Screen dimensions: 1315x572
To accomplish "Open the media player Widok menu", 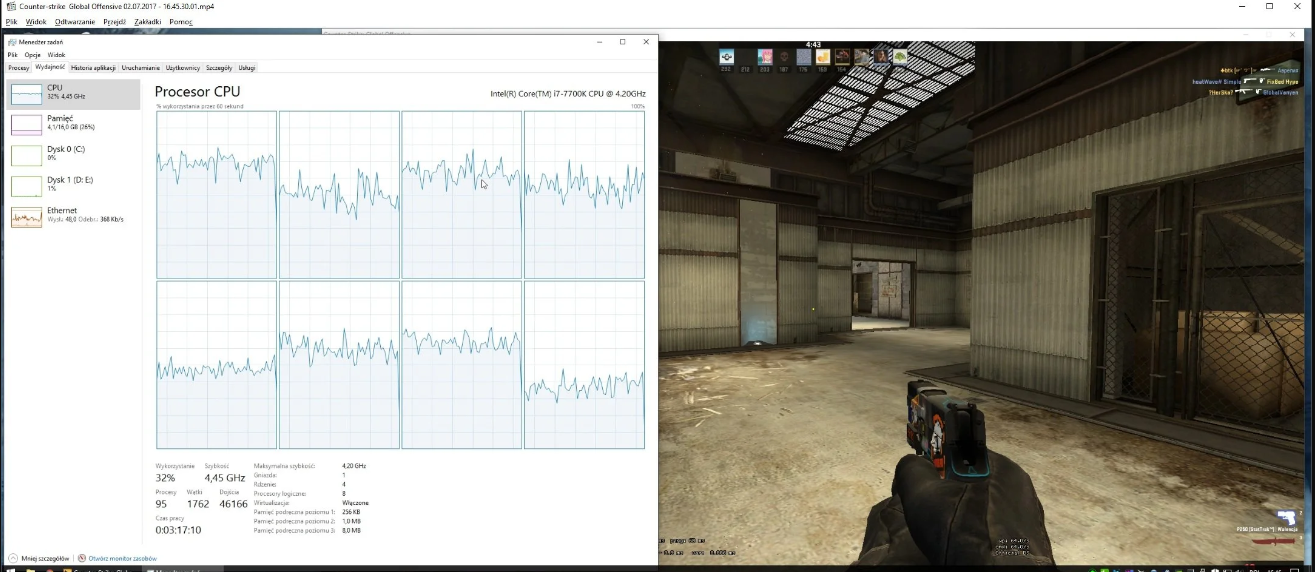I will click(x=36, y=21).
